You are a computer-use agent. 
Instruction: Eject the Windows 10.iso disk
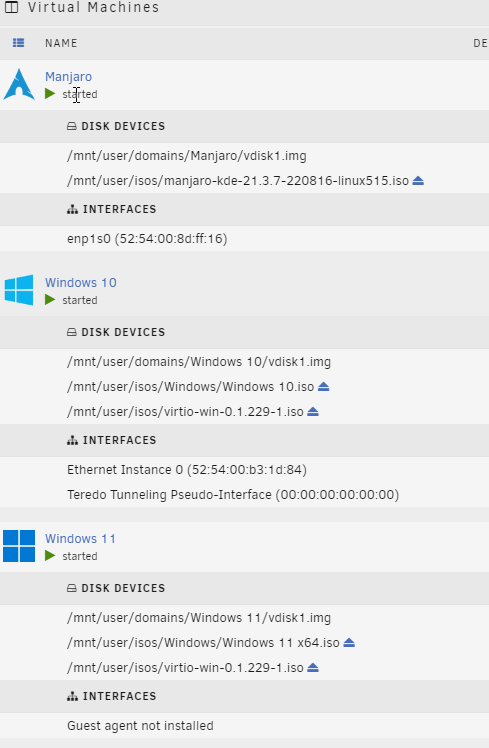coord(324,386)
